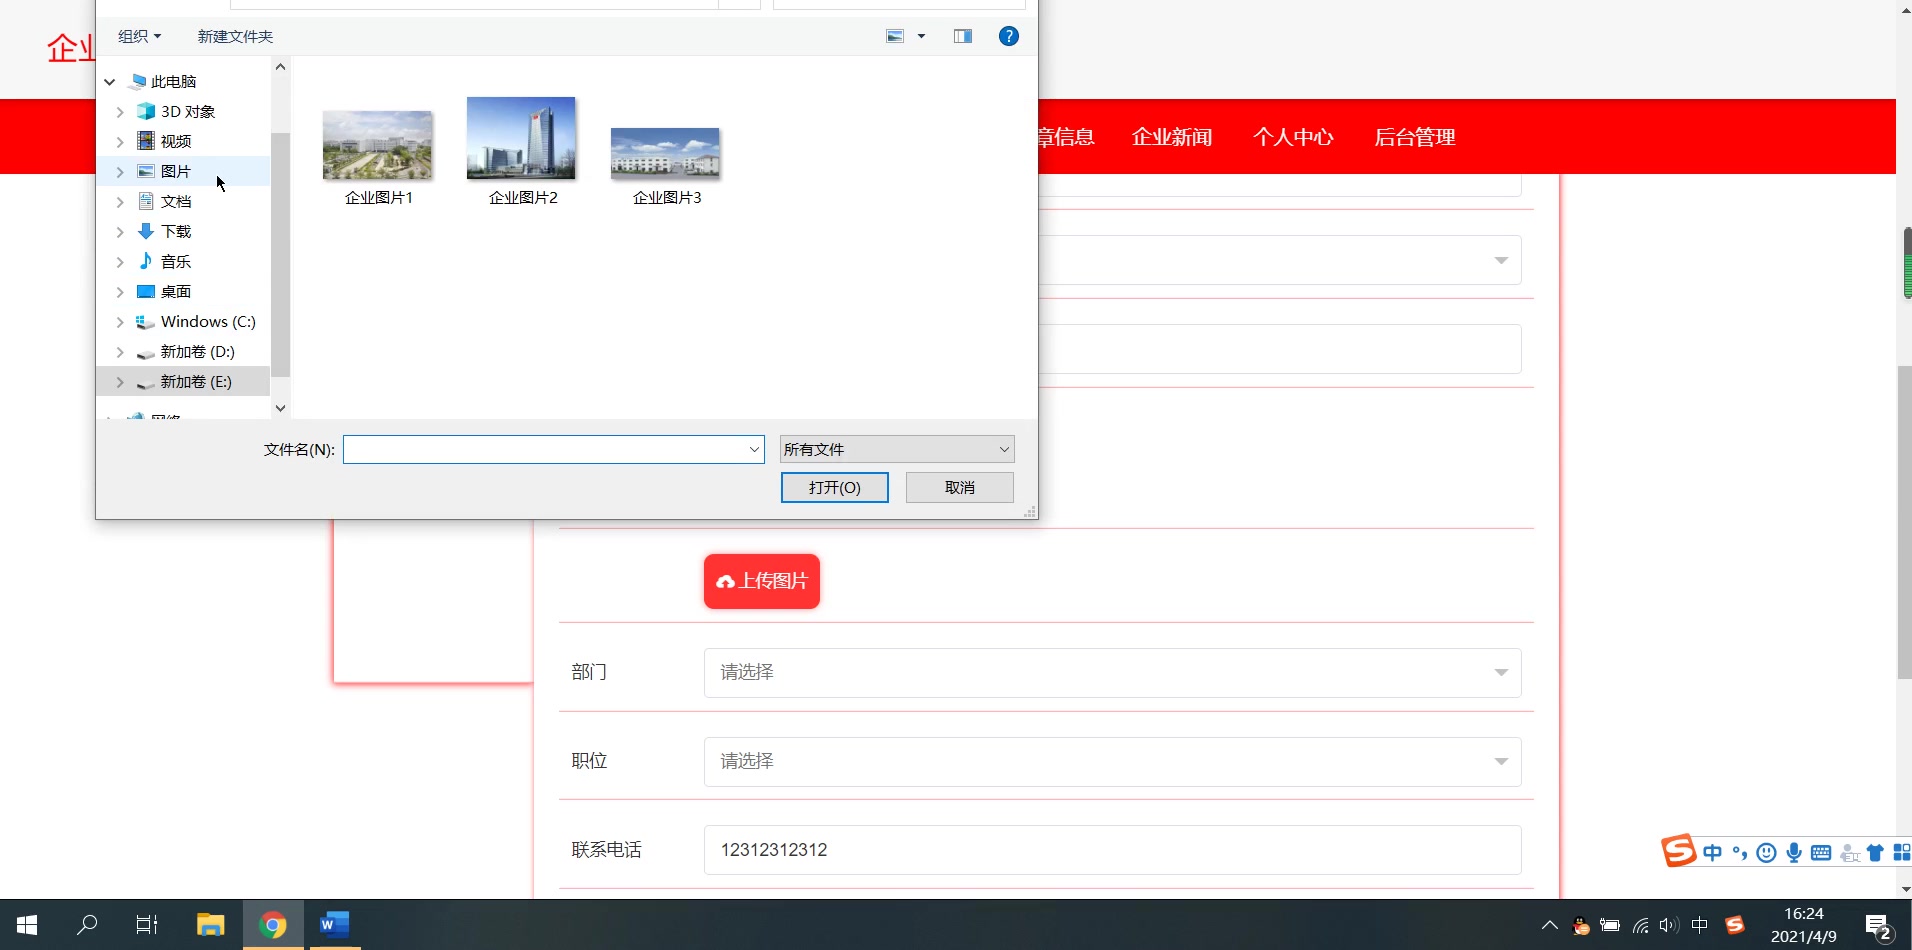
Task: Open Chrome from the taskbar
Action: pos(273,924)
